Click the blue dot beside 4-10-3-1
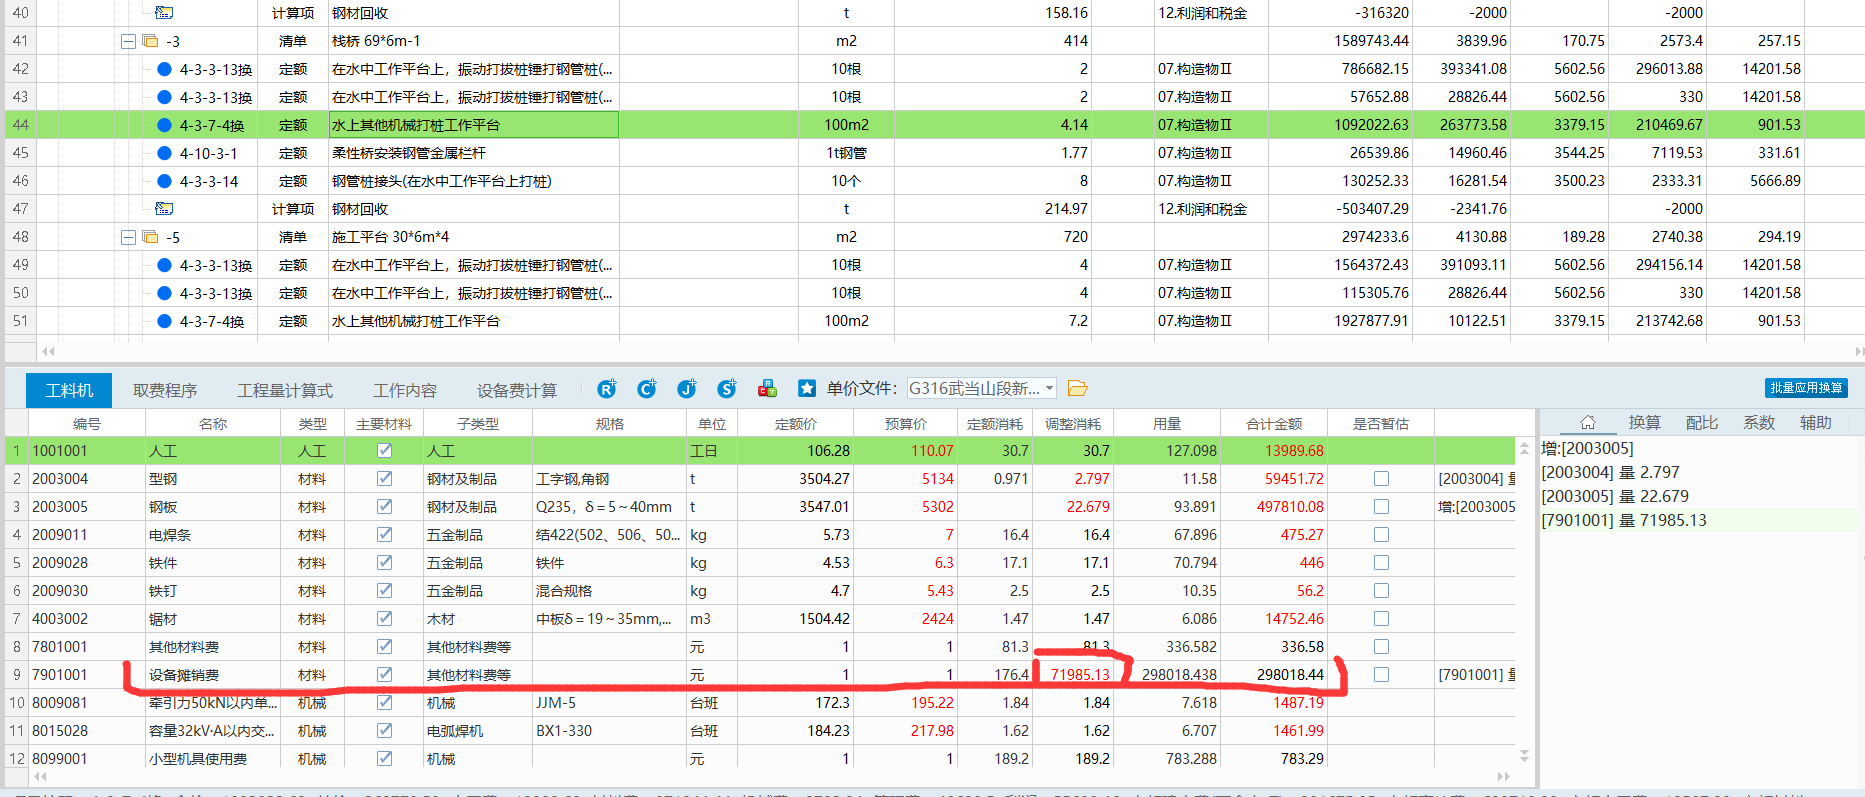 click(x=165, y=153)
